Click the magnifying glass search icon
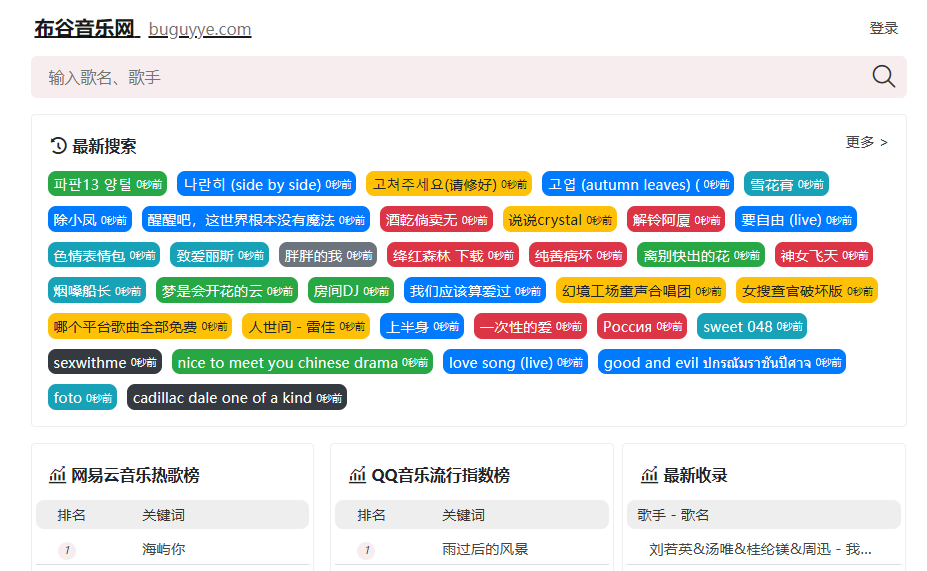 click(883, 77)
